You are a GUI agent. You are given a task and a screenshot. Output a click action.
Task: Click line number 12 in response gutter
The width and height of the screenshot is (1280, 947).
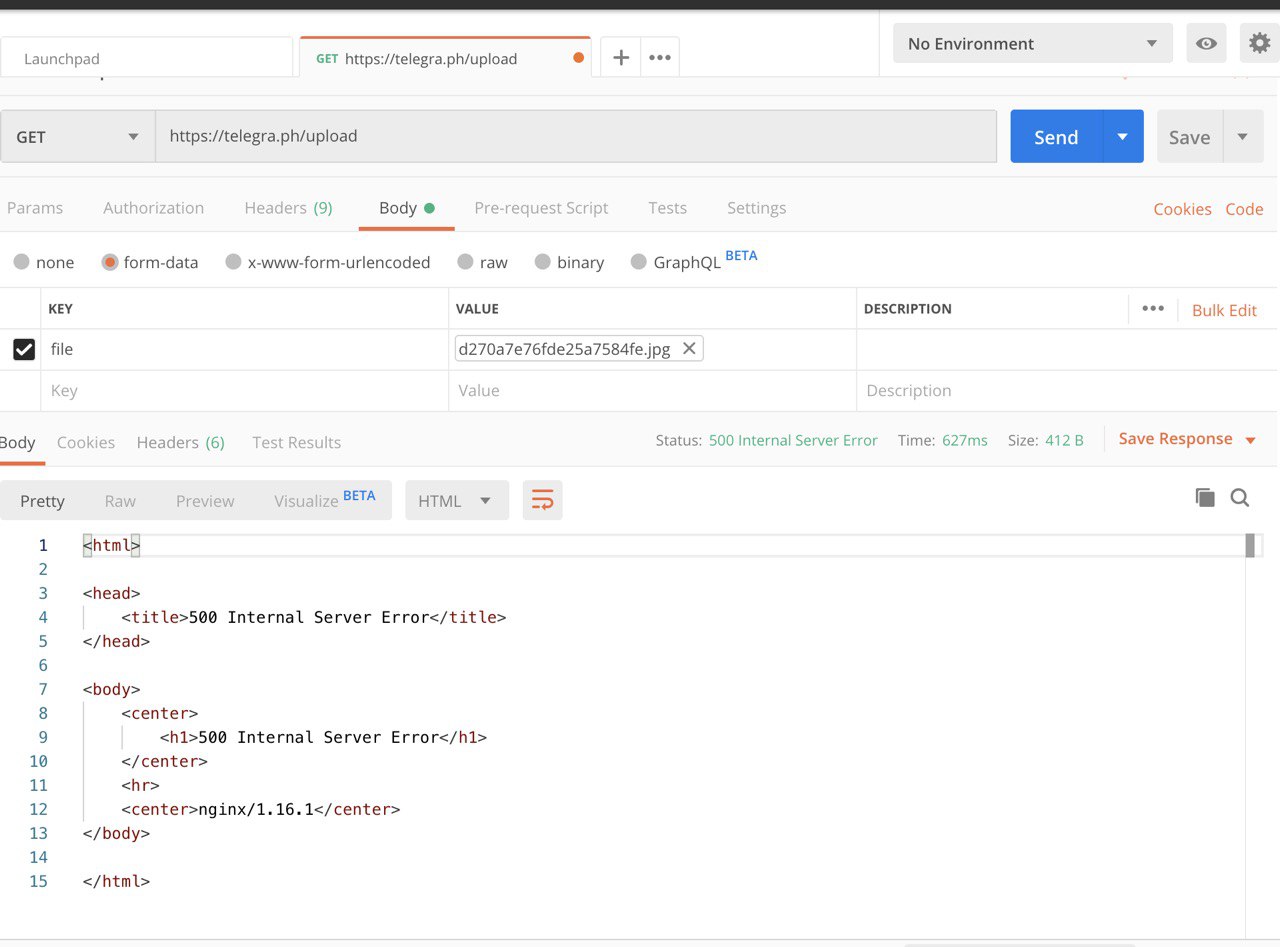(38, 809)
